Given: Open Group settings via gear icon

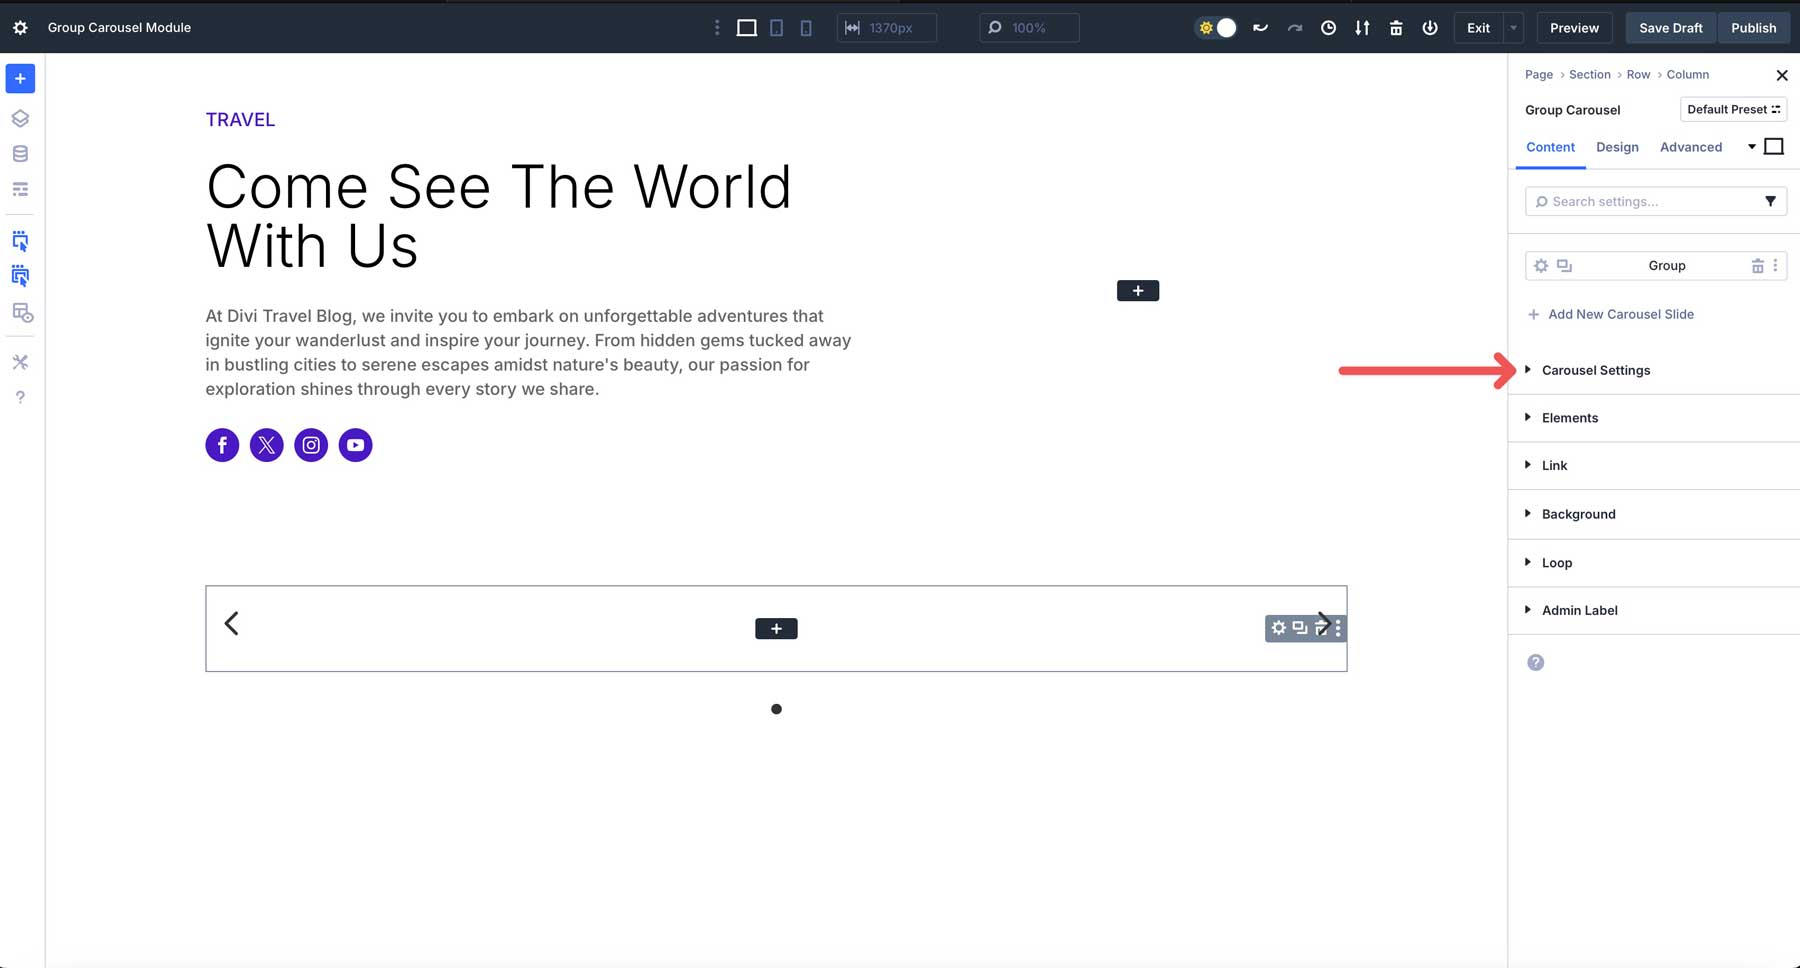Looking at the screenshot, I should (1540, 265).
